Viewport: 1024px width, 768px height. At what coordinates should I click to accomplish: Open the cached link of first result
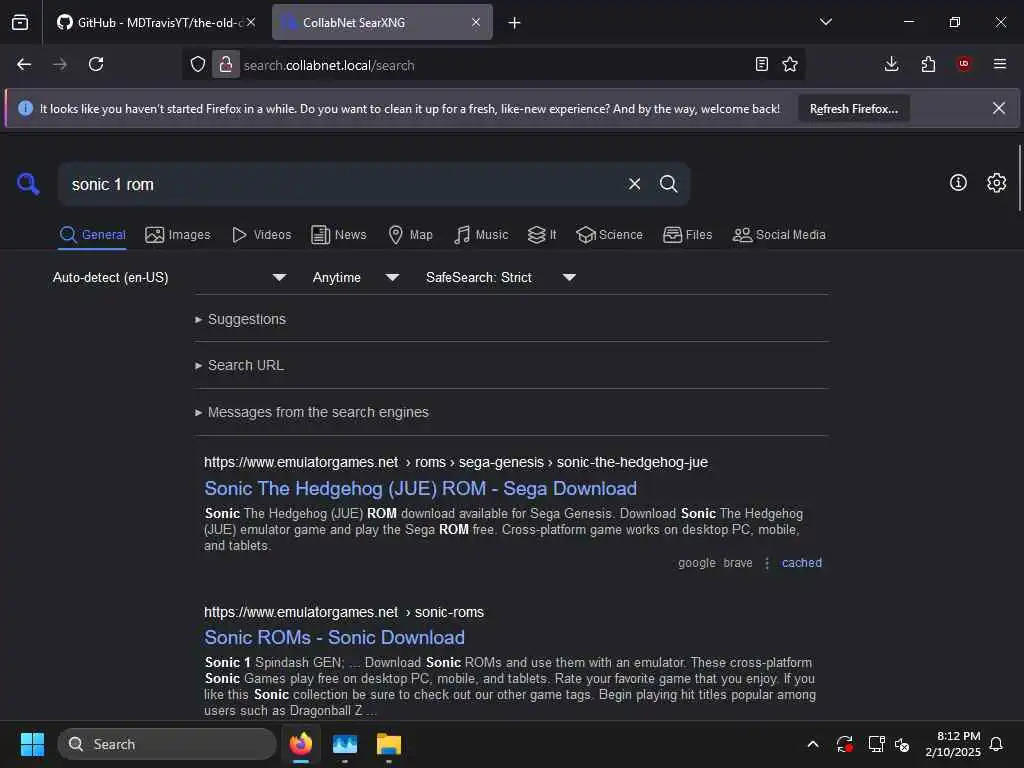[x=801, y=563]
